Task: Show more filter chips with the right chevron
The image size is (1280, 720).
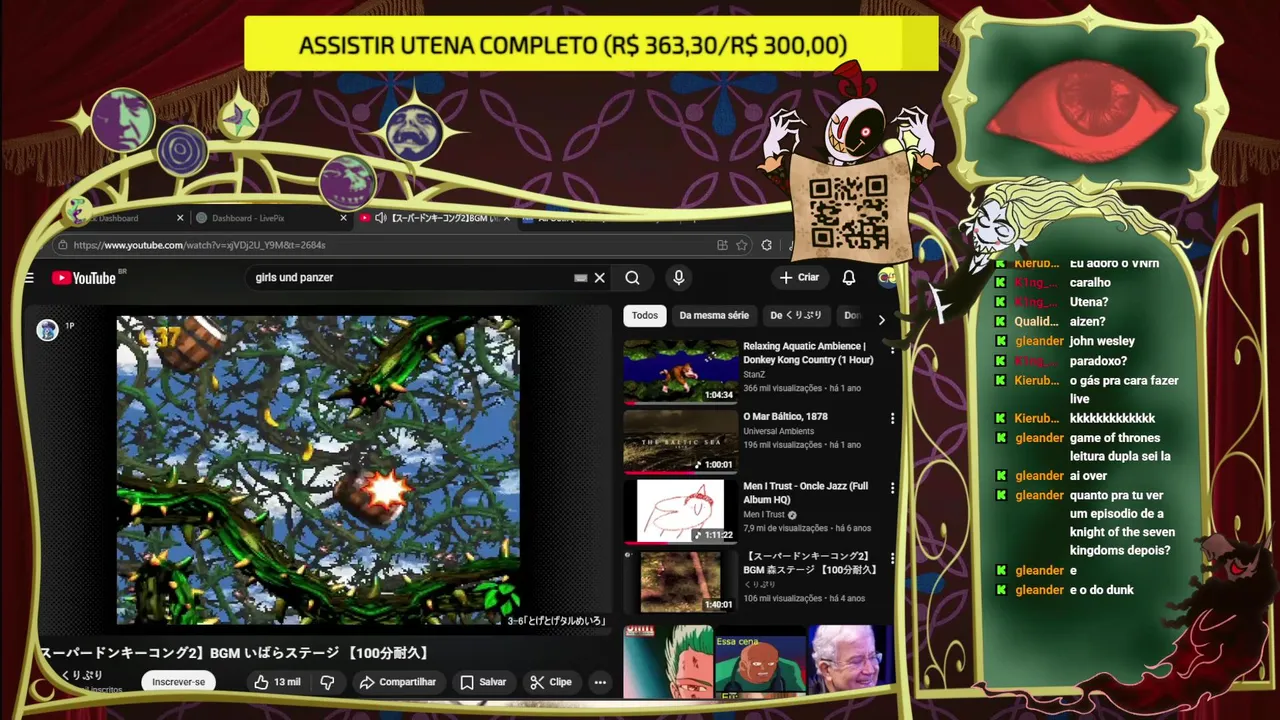Action: tap(881, 320)
